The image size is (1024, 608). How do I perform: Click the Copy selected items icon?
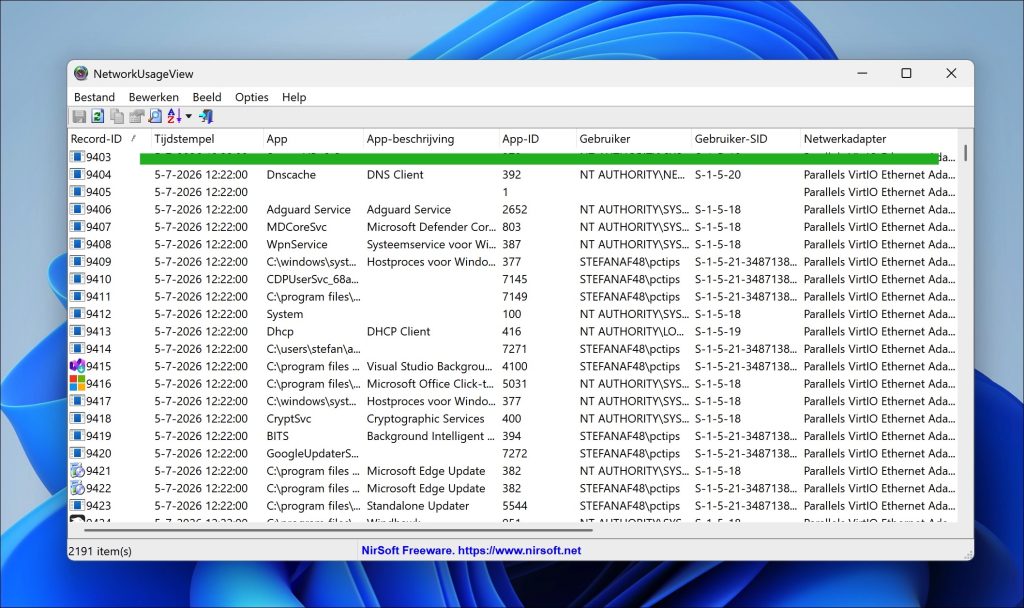click(x=117, y=116)
